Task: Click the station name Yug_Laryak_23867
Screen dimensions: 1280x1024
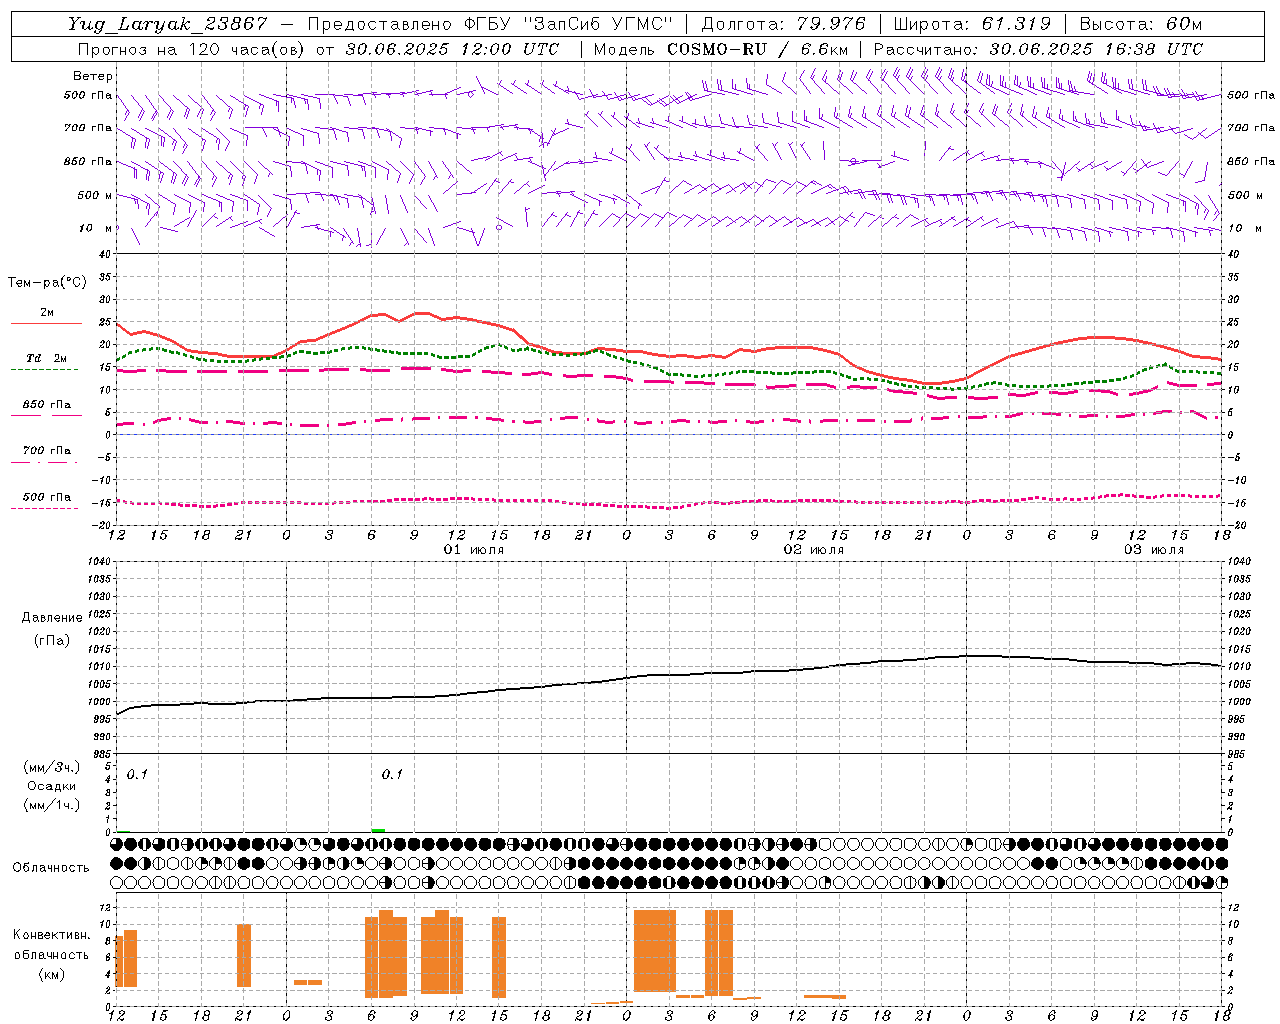Action: pyautogui.click(x=168, y=25)
